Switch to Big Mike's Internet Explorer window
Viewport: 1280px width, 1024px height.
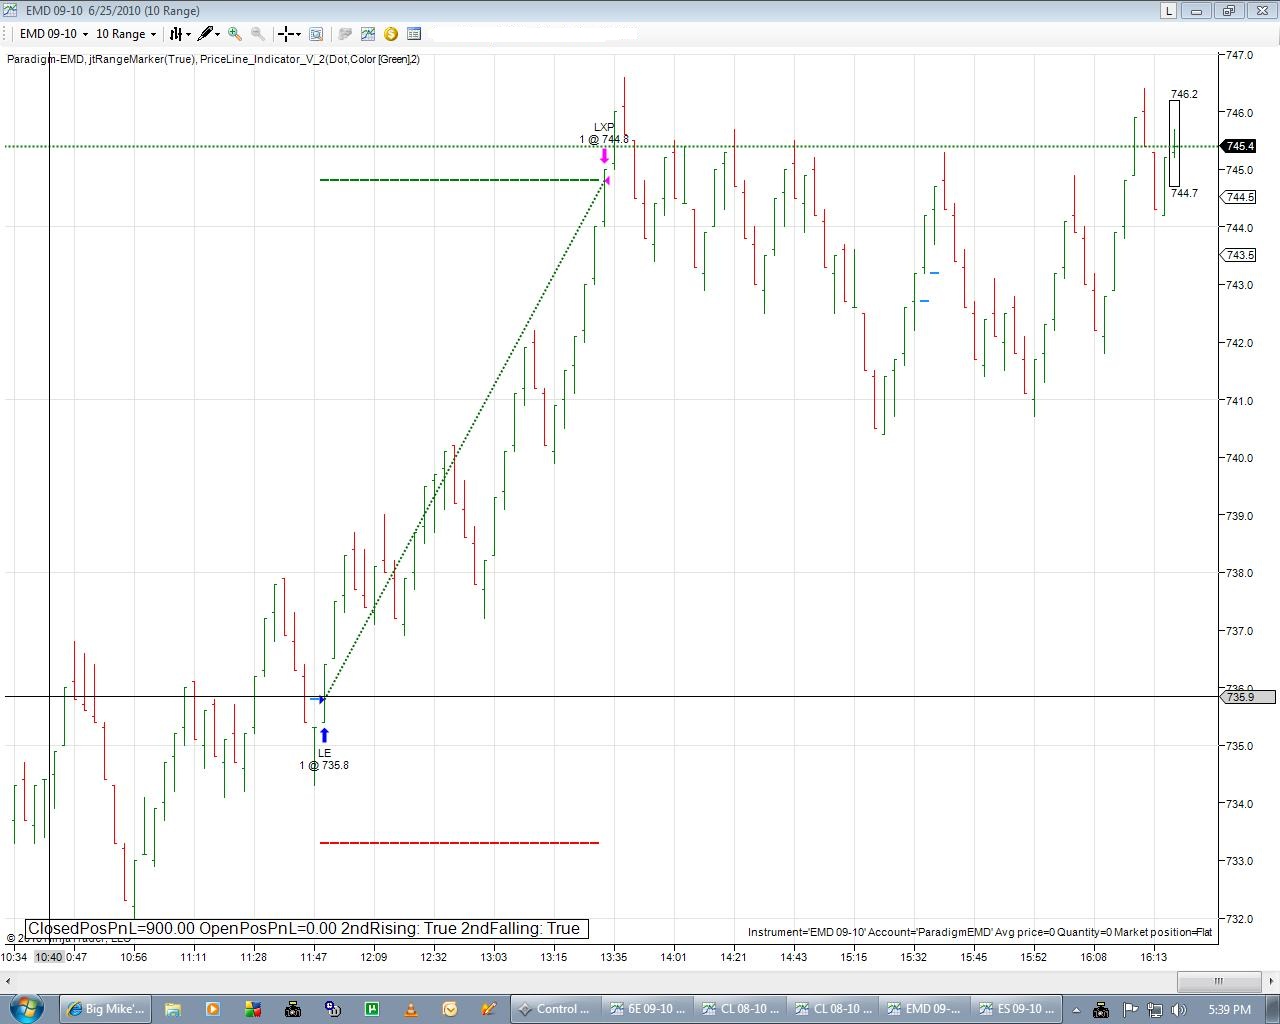point(105,1009)
